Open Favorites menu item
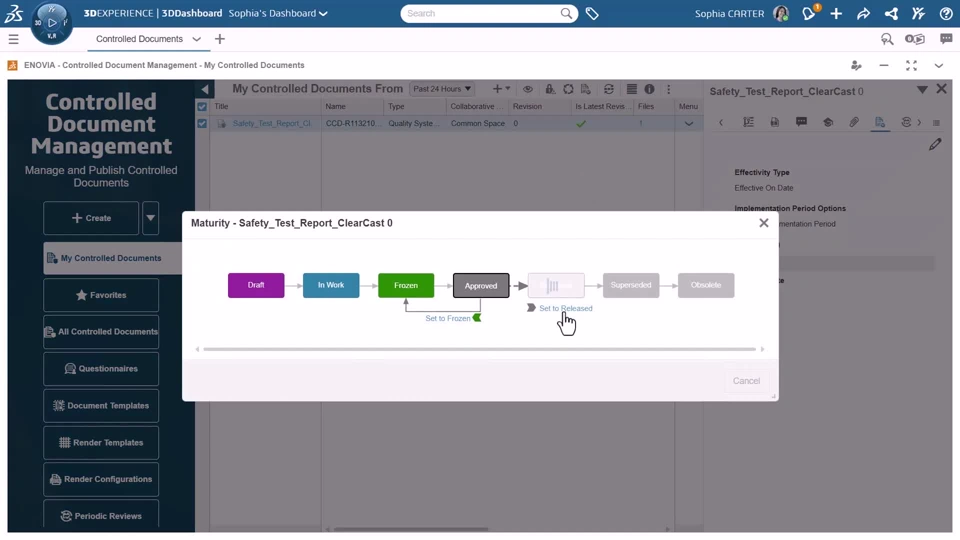Screen dimensions: 960x540 [x=101, y=295]
